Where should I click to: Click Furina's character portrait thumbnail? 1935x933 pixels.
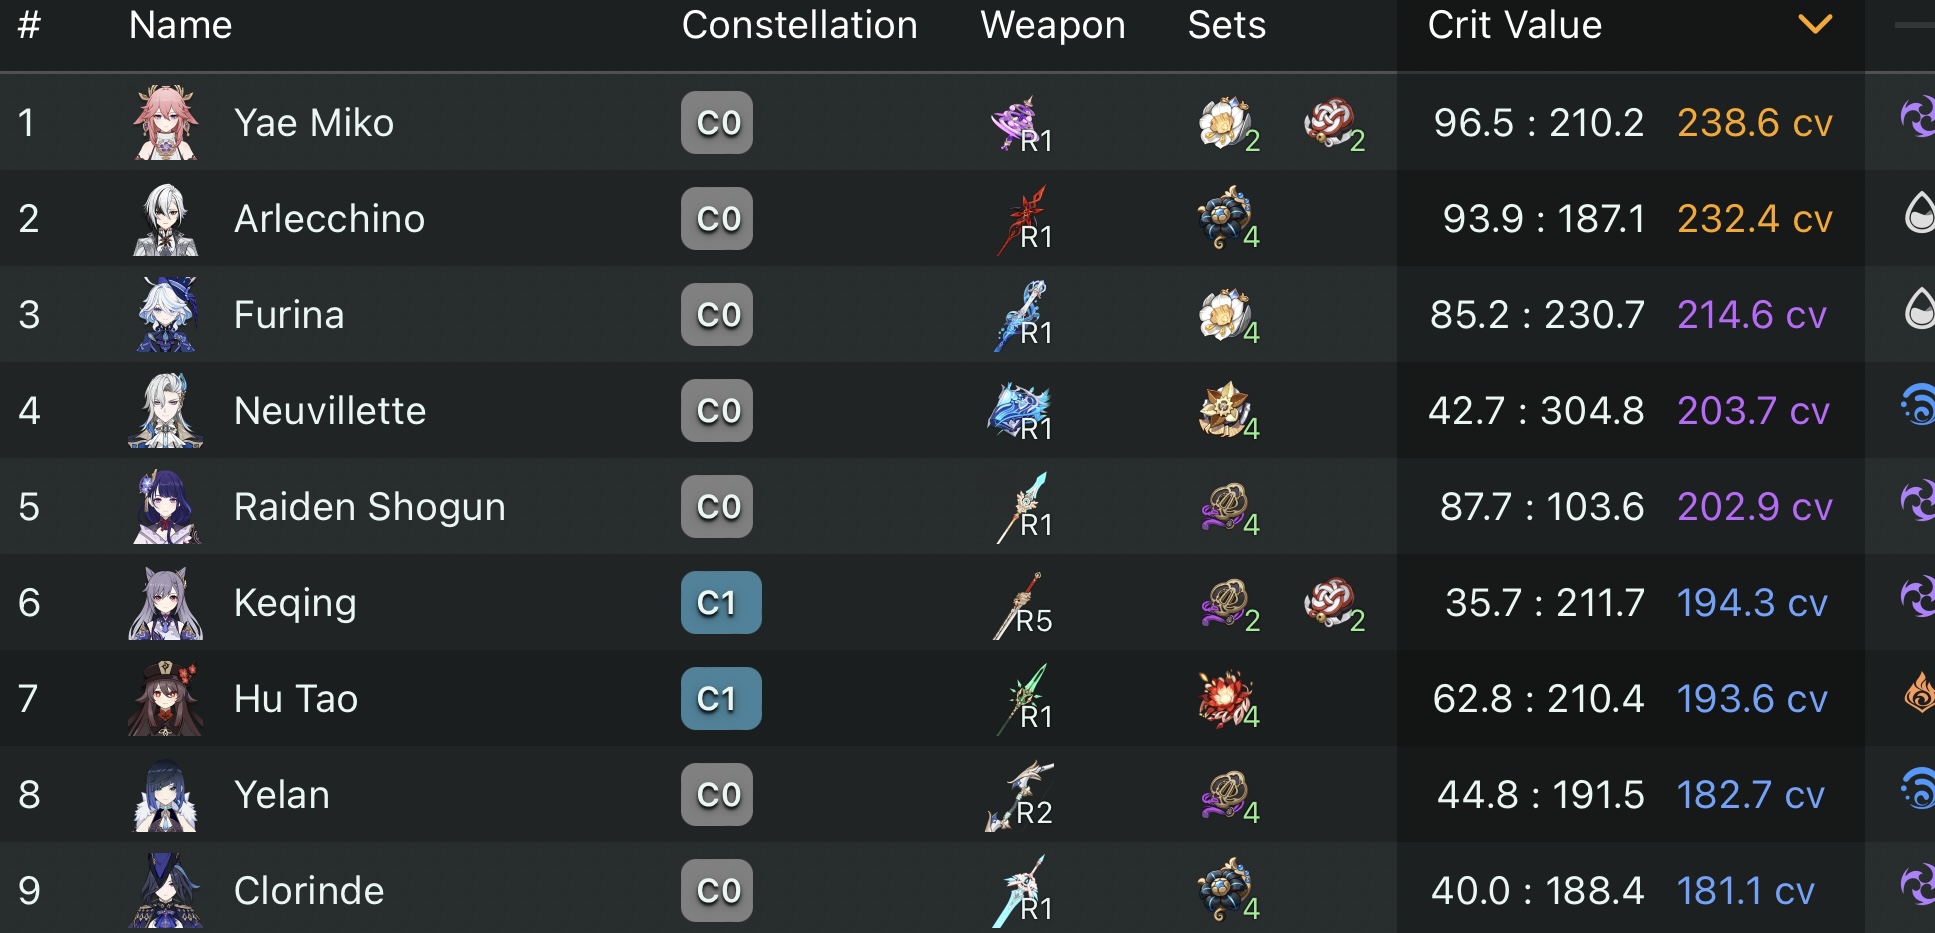point(166,315)
